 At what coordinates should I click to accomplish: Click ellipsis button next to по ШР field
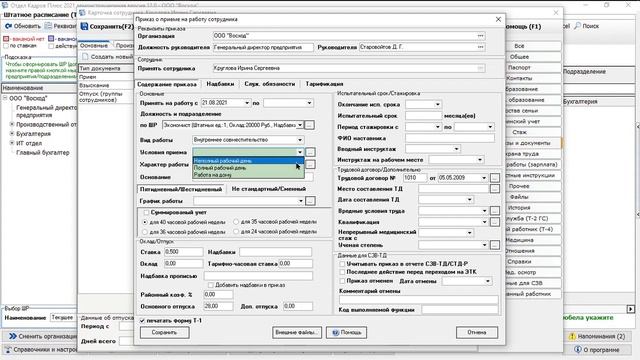309,125
